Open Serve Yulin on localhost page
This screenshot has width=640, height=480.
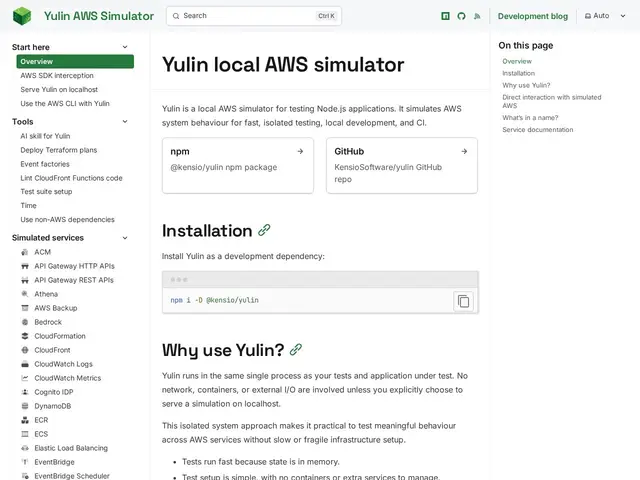pyautogui.click(x=59, y=89)
